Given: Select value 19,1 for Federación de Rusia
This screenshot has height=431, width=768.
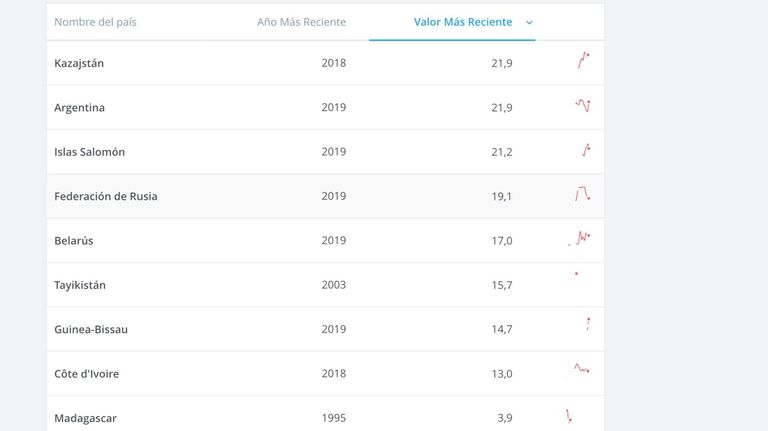Looking at the screenshot, I should [502, 196].
